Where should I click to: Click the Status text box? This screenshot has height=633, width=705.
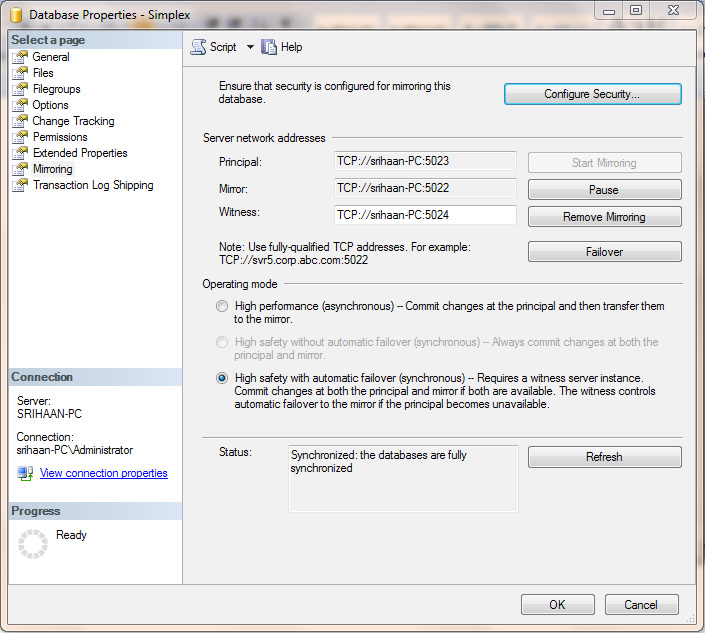pos(403,479)
